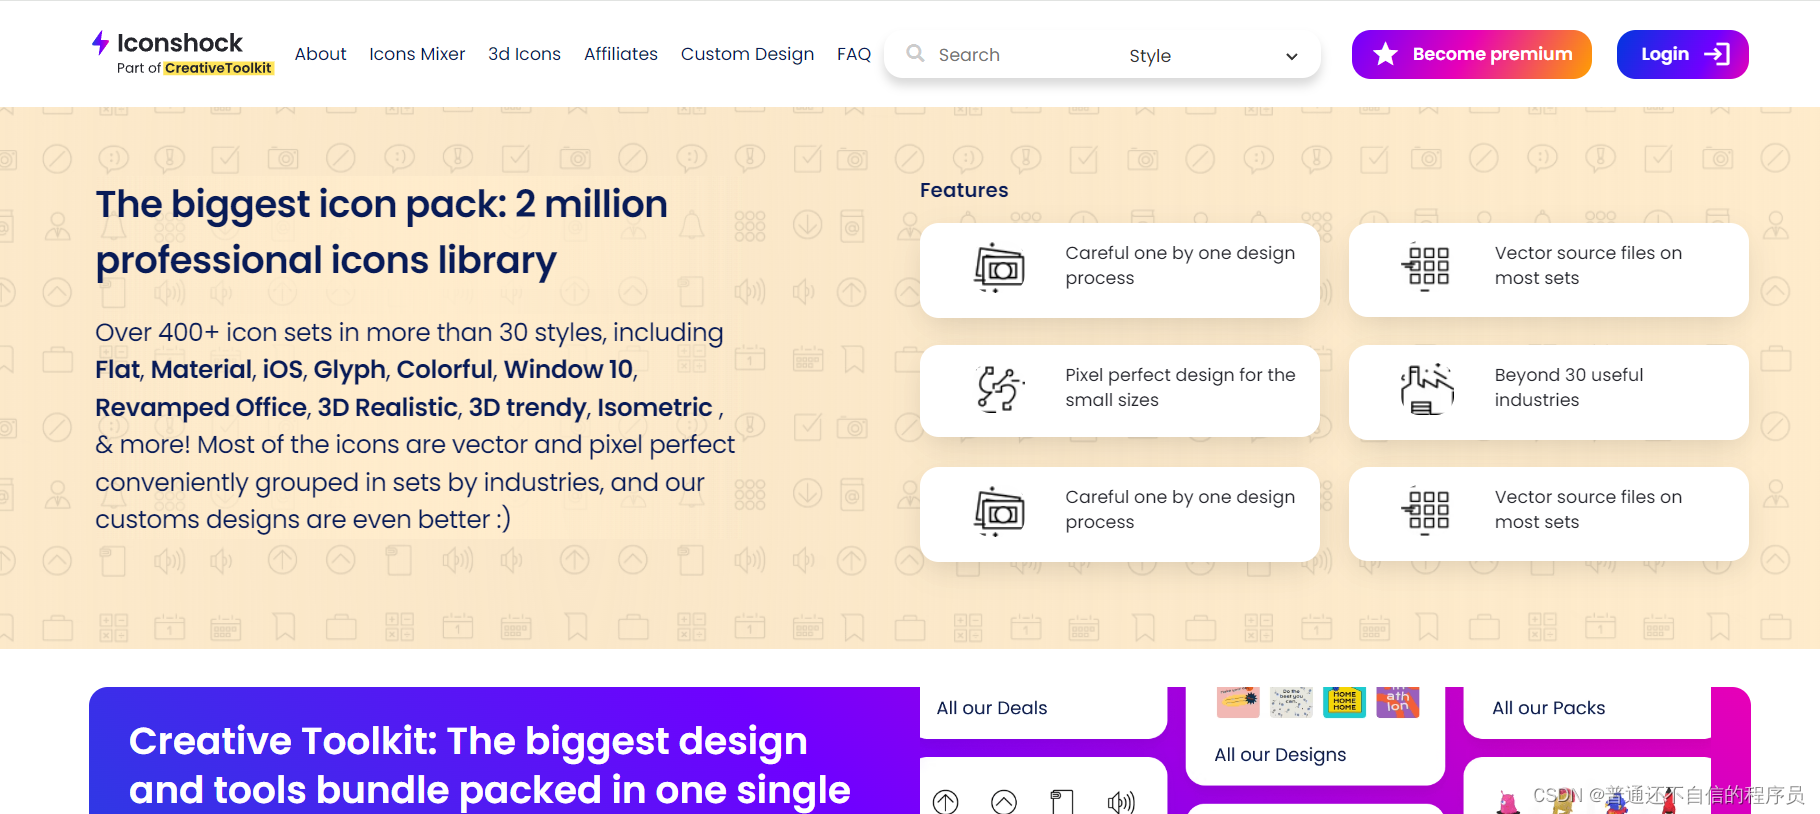
Task: Click the speaker sound icon under All our Deals
Action: click(x=1121, y=801)
